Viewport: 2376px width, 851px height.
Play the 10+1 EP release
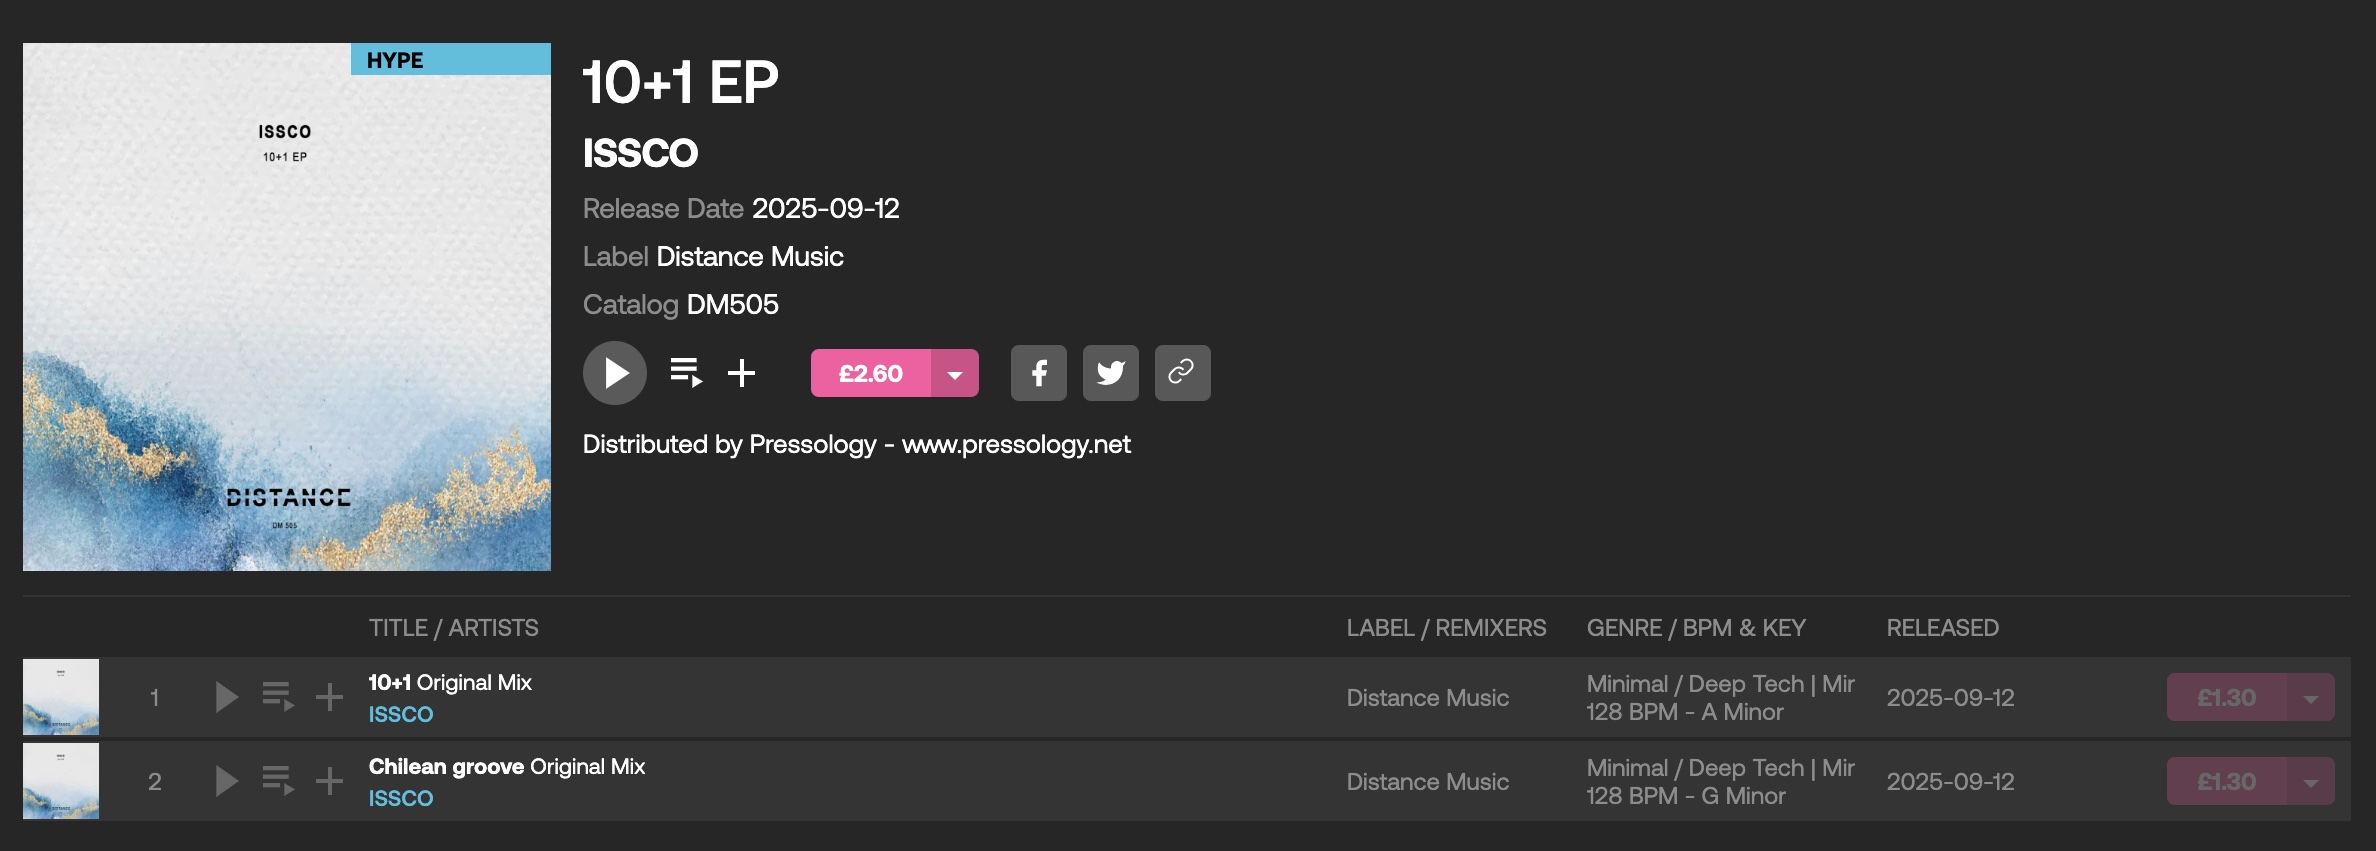(x=614, y=373)
